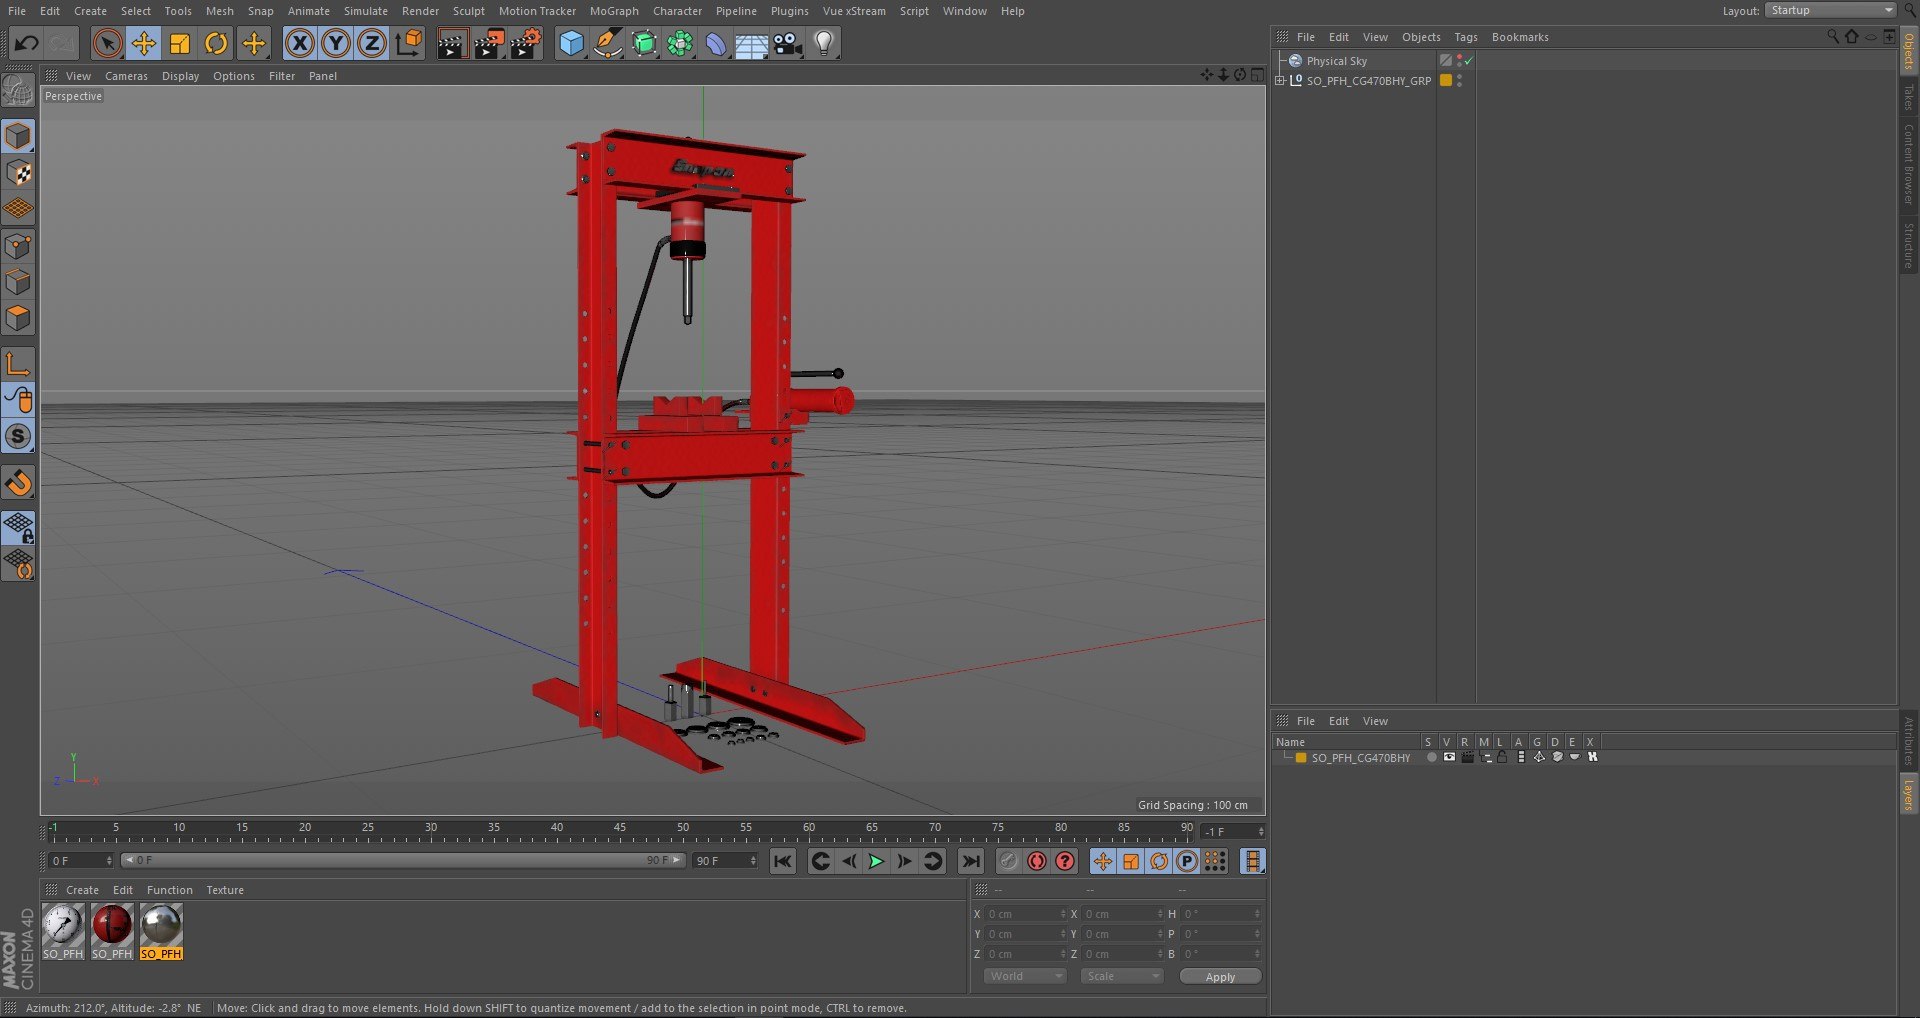Open World coordinate dropdown

point(1025,976)
